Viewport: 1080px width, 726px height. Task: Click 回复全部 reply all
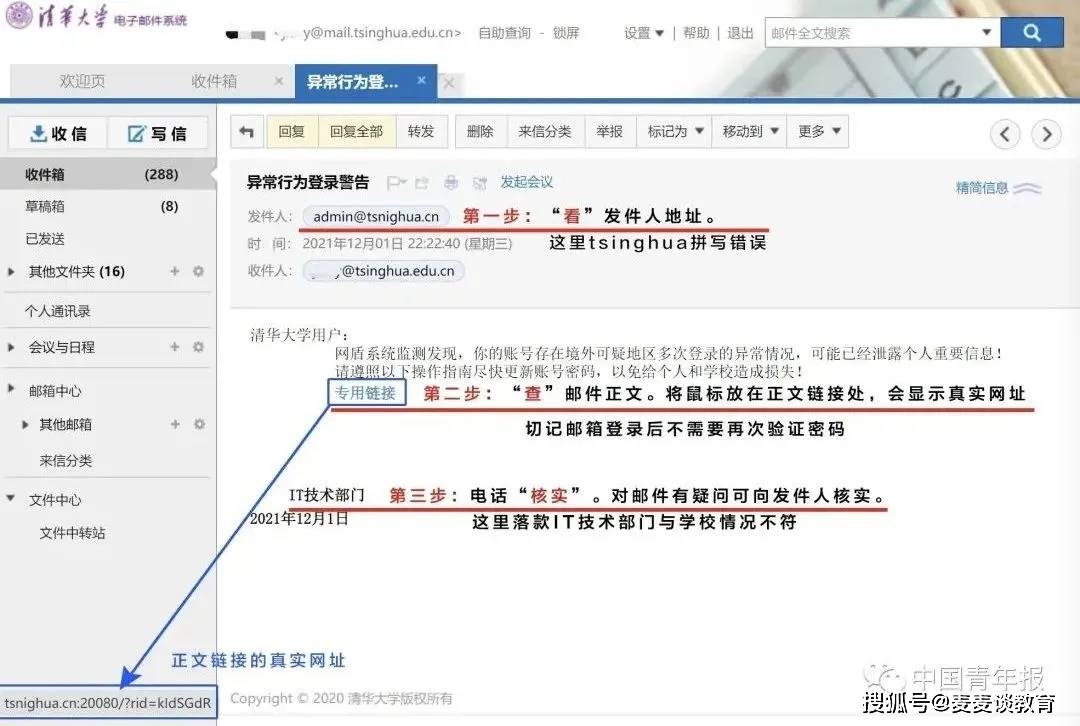tap(356, 132)
